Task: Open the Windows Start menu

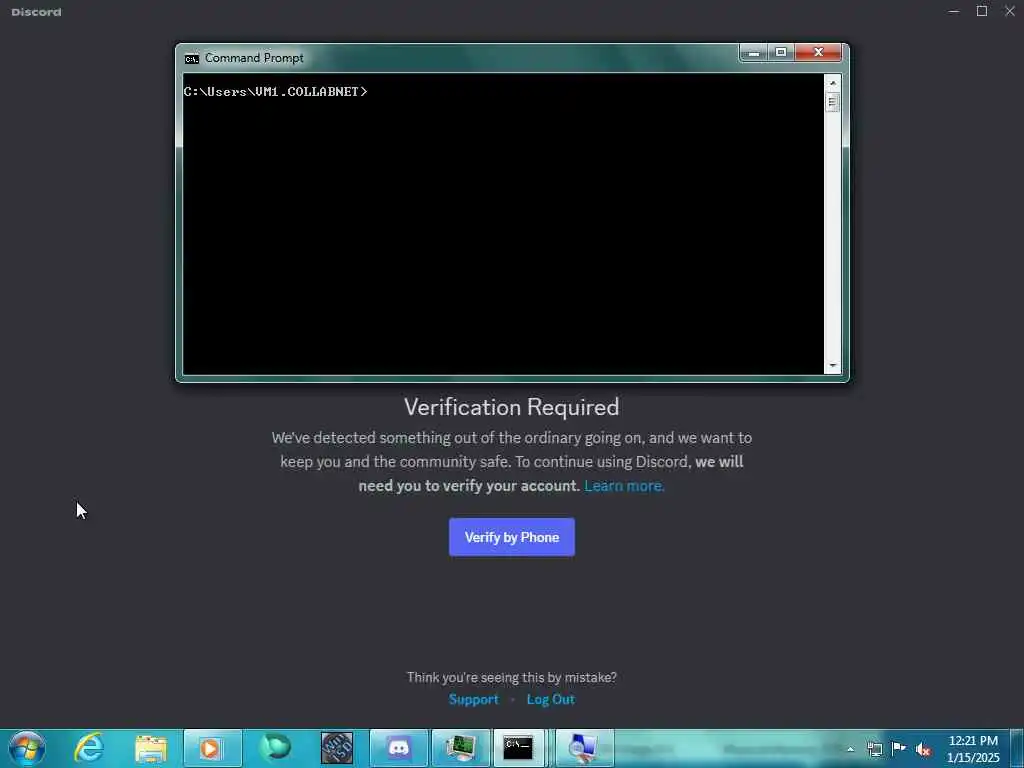Action: pos(27,748)
